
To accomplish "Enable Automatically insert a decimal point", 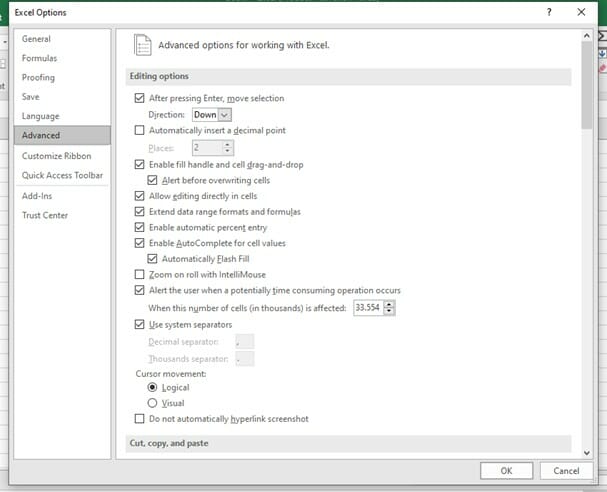I will (x=139, y=130).
